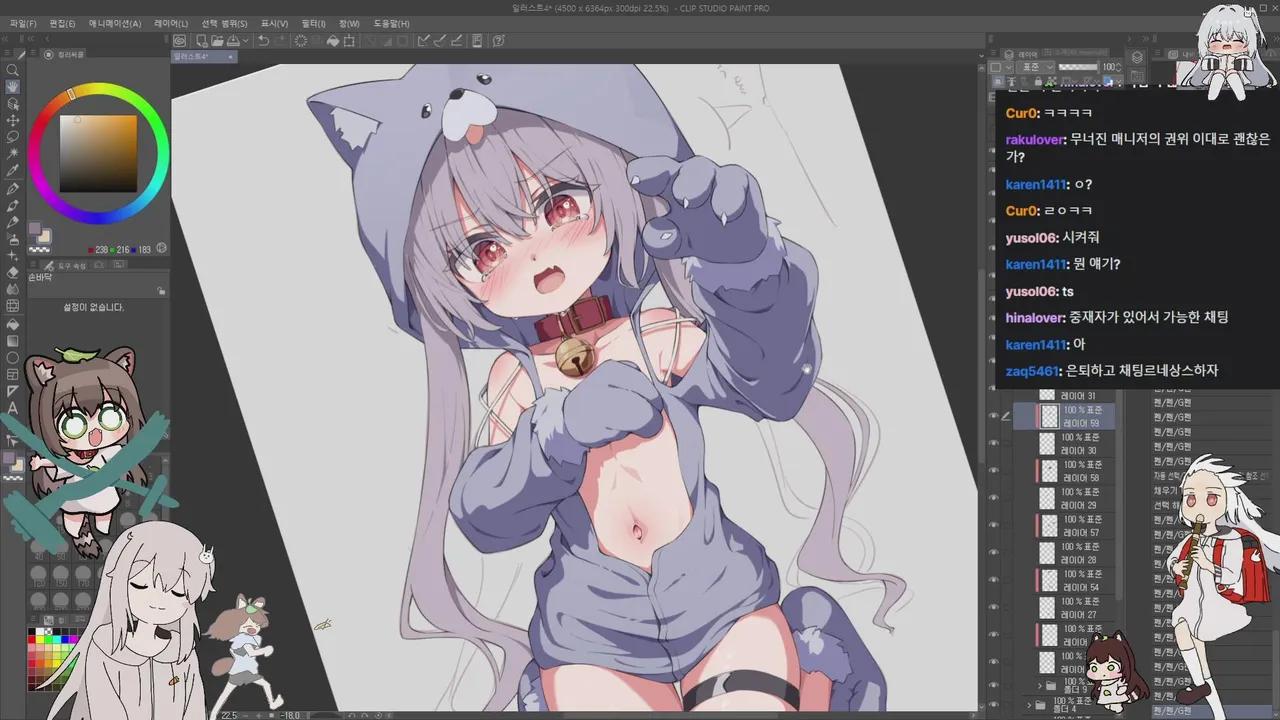The width and height of the screenshot is (1280, 720).
Task: Click the smartphone connect icon in command bar
Action: tap(477, 41)
